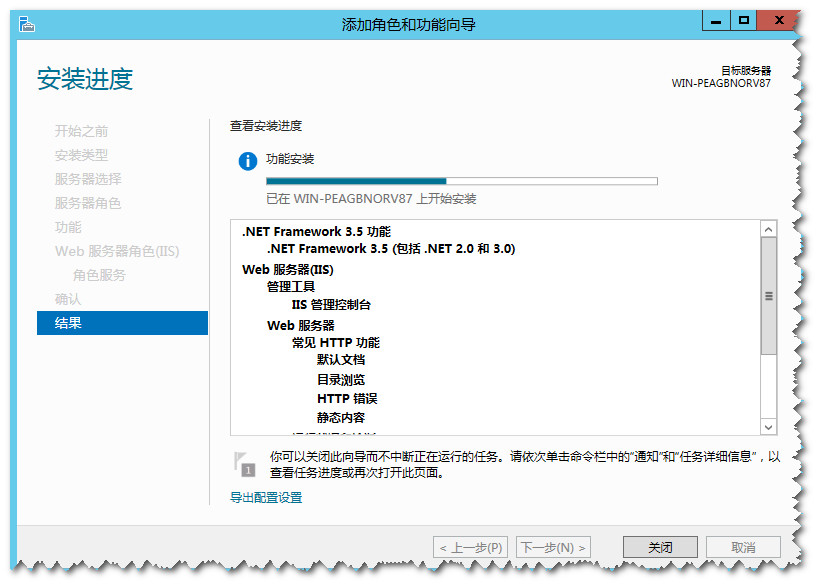Minimize the 添加角色和功能向导 window
821x588 pixels.
716,21
